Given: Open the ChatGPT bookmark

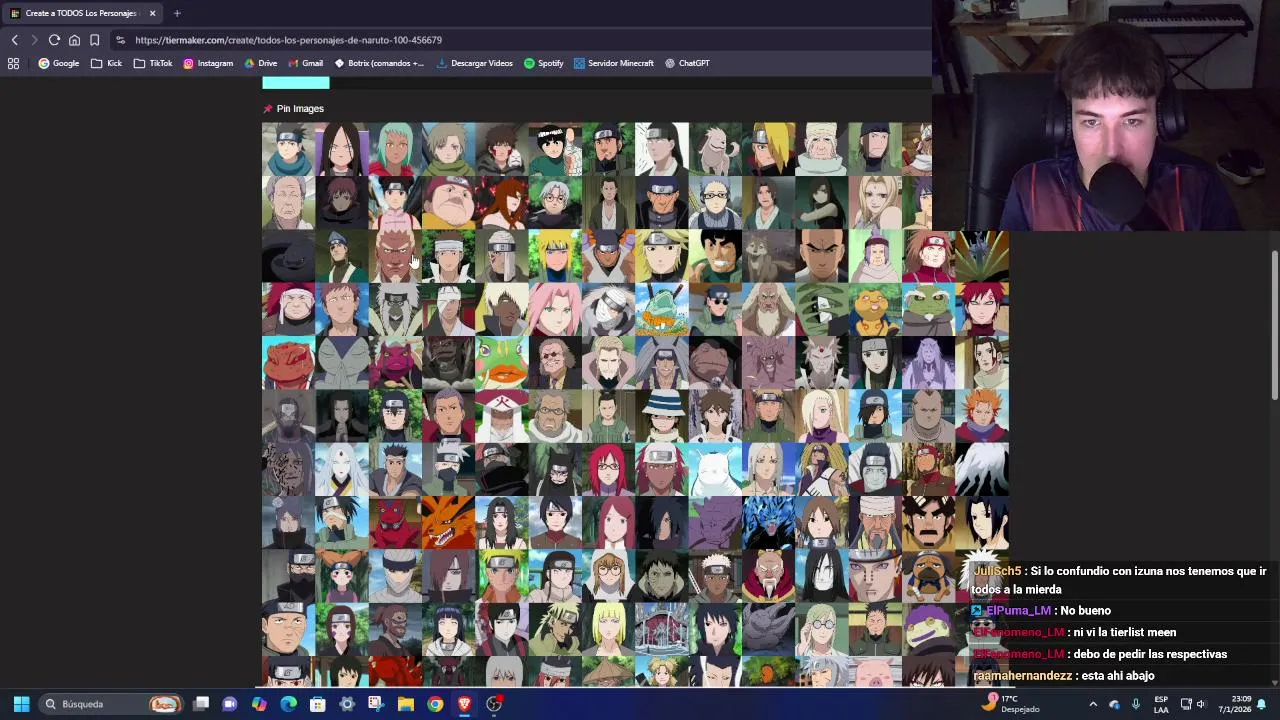Looking at the screenshot, I should pyautogui.click(x=687, y=63).
